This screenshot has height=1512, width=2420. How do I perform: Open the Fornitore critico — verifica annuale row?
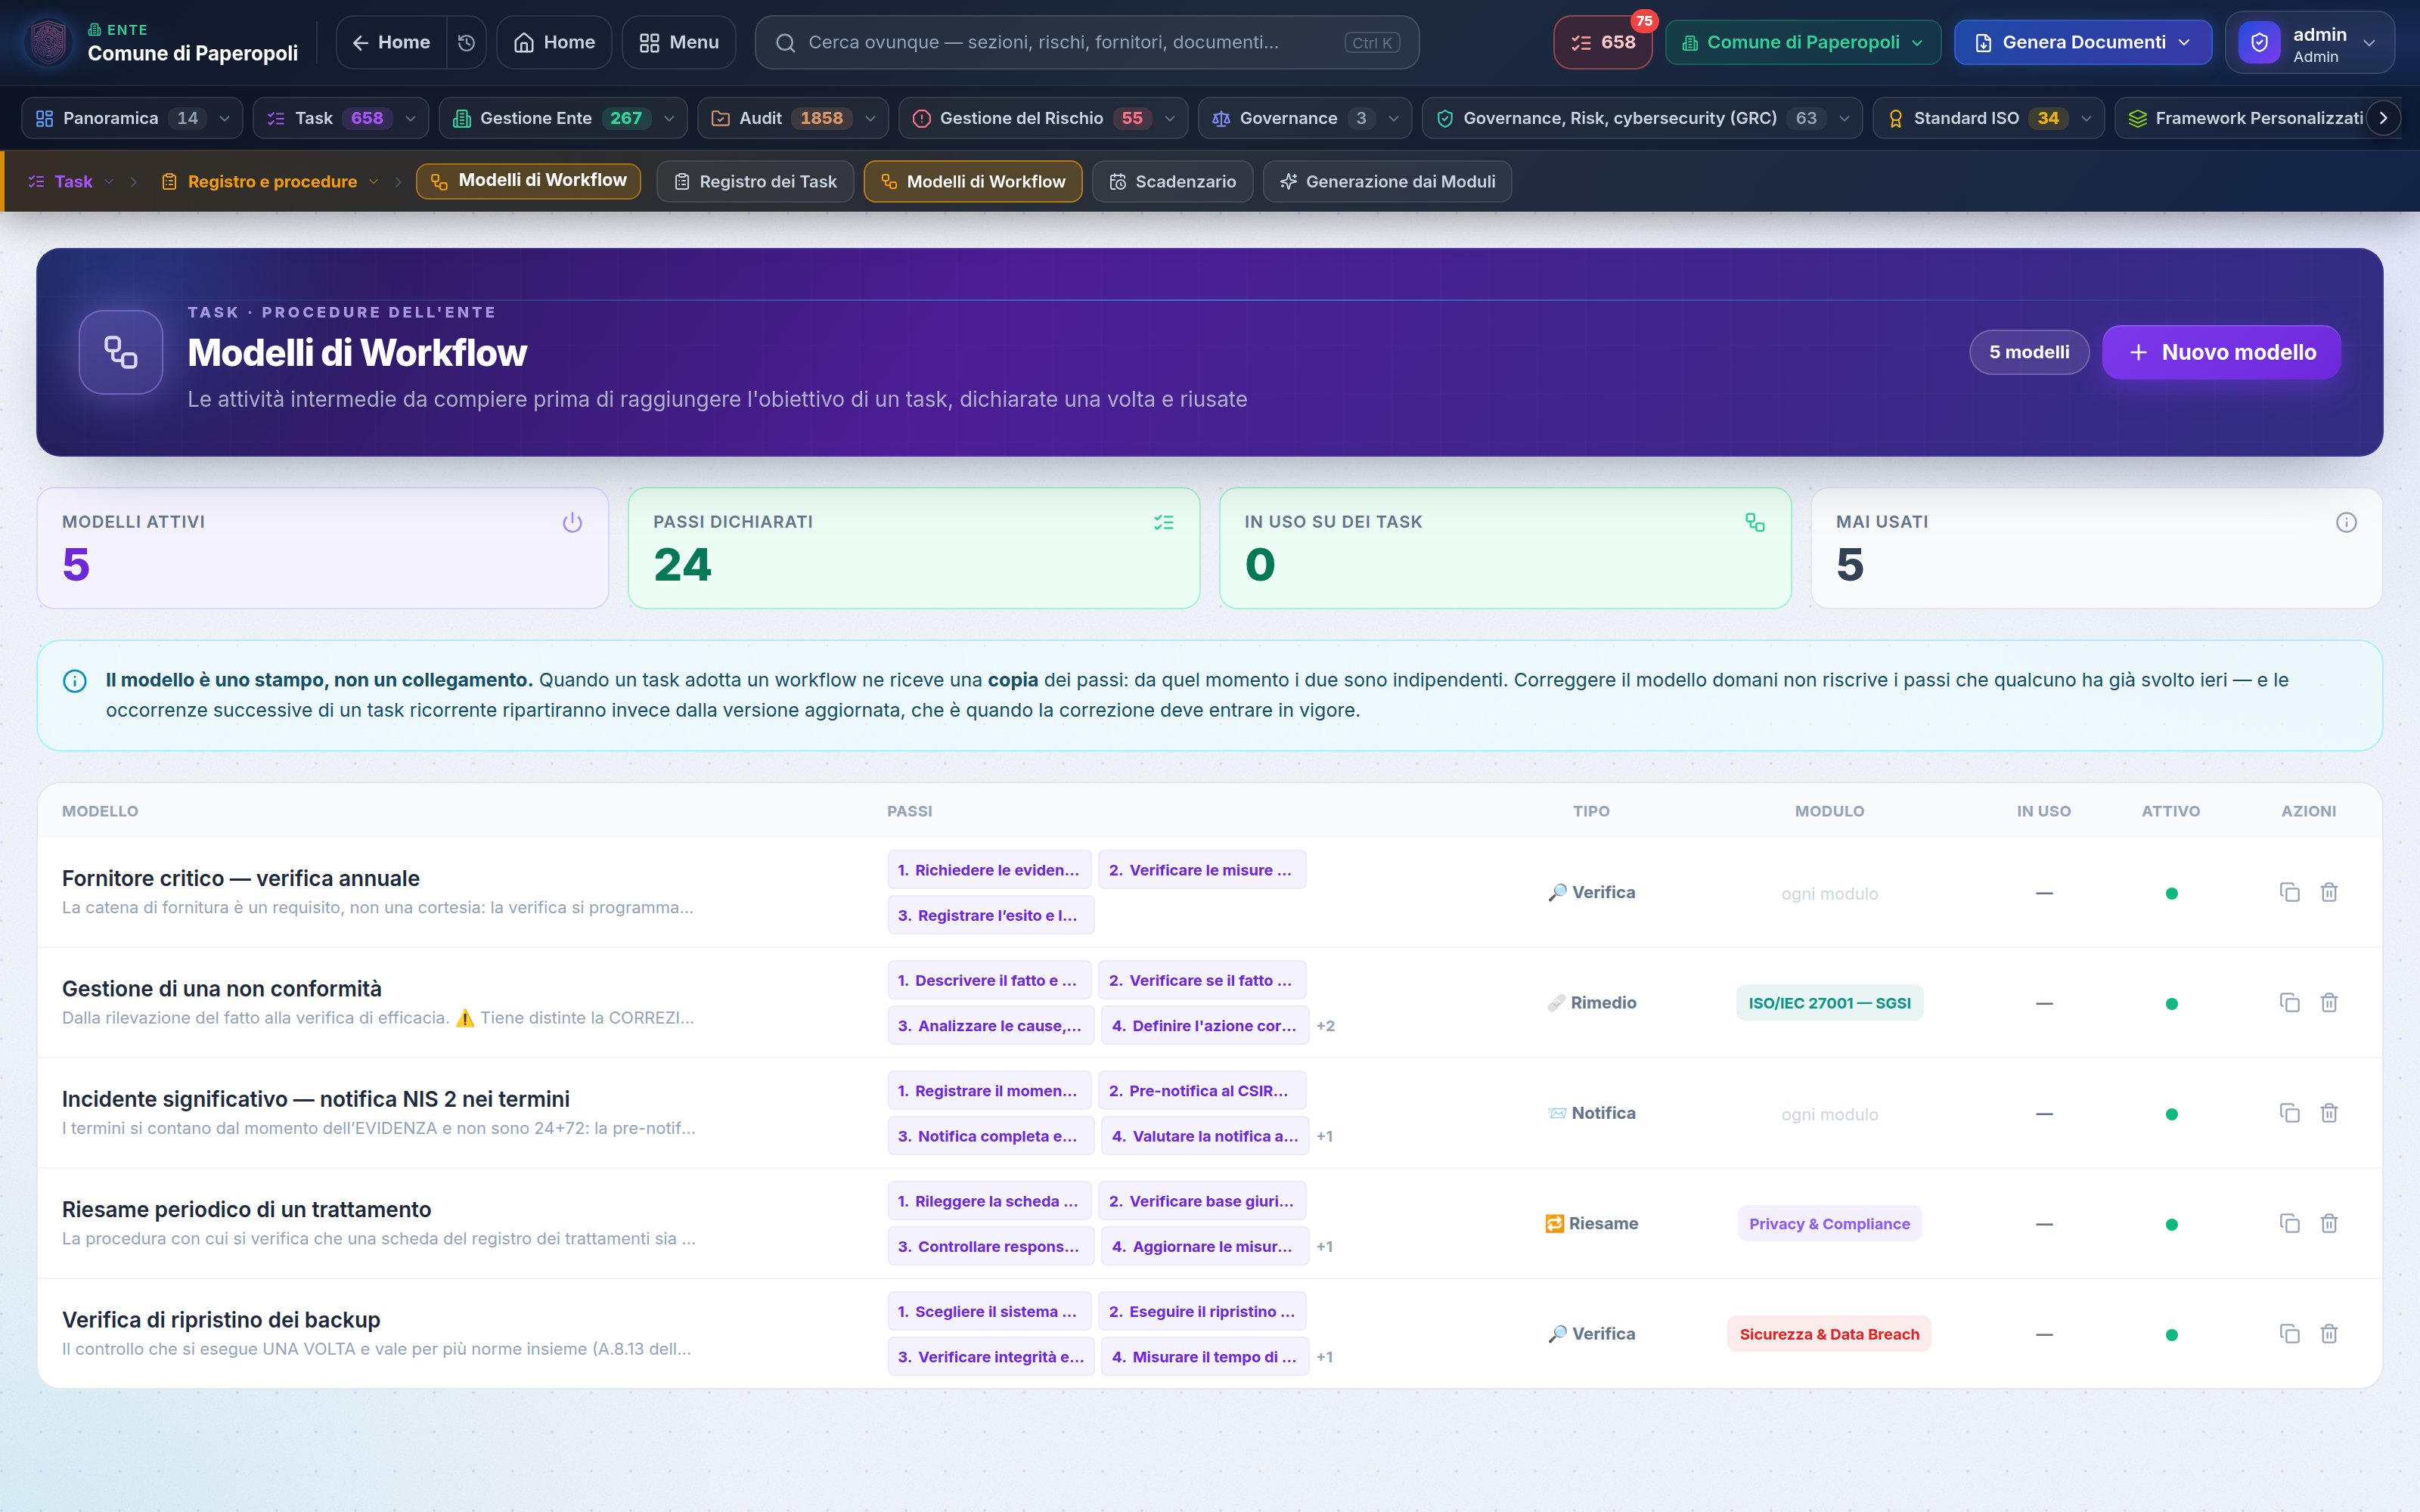coord(1210,892)
